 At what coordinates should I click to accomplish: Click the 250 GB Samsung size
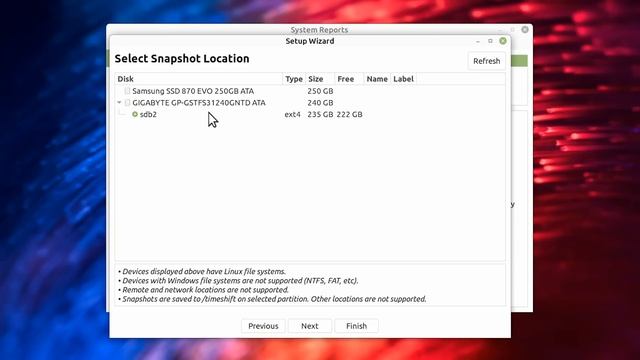[x=320, y=91]
